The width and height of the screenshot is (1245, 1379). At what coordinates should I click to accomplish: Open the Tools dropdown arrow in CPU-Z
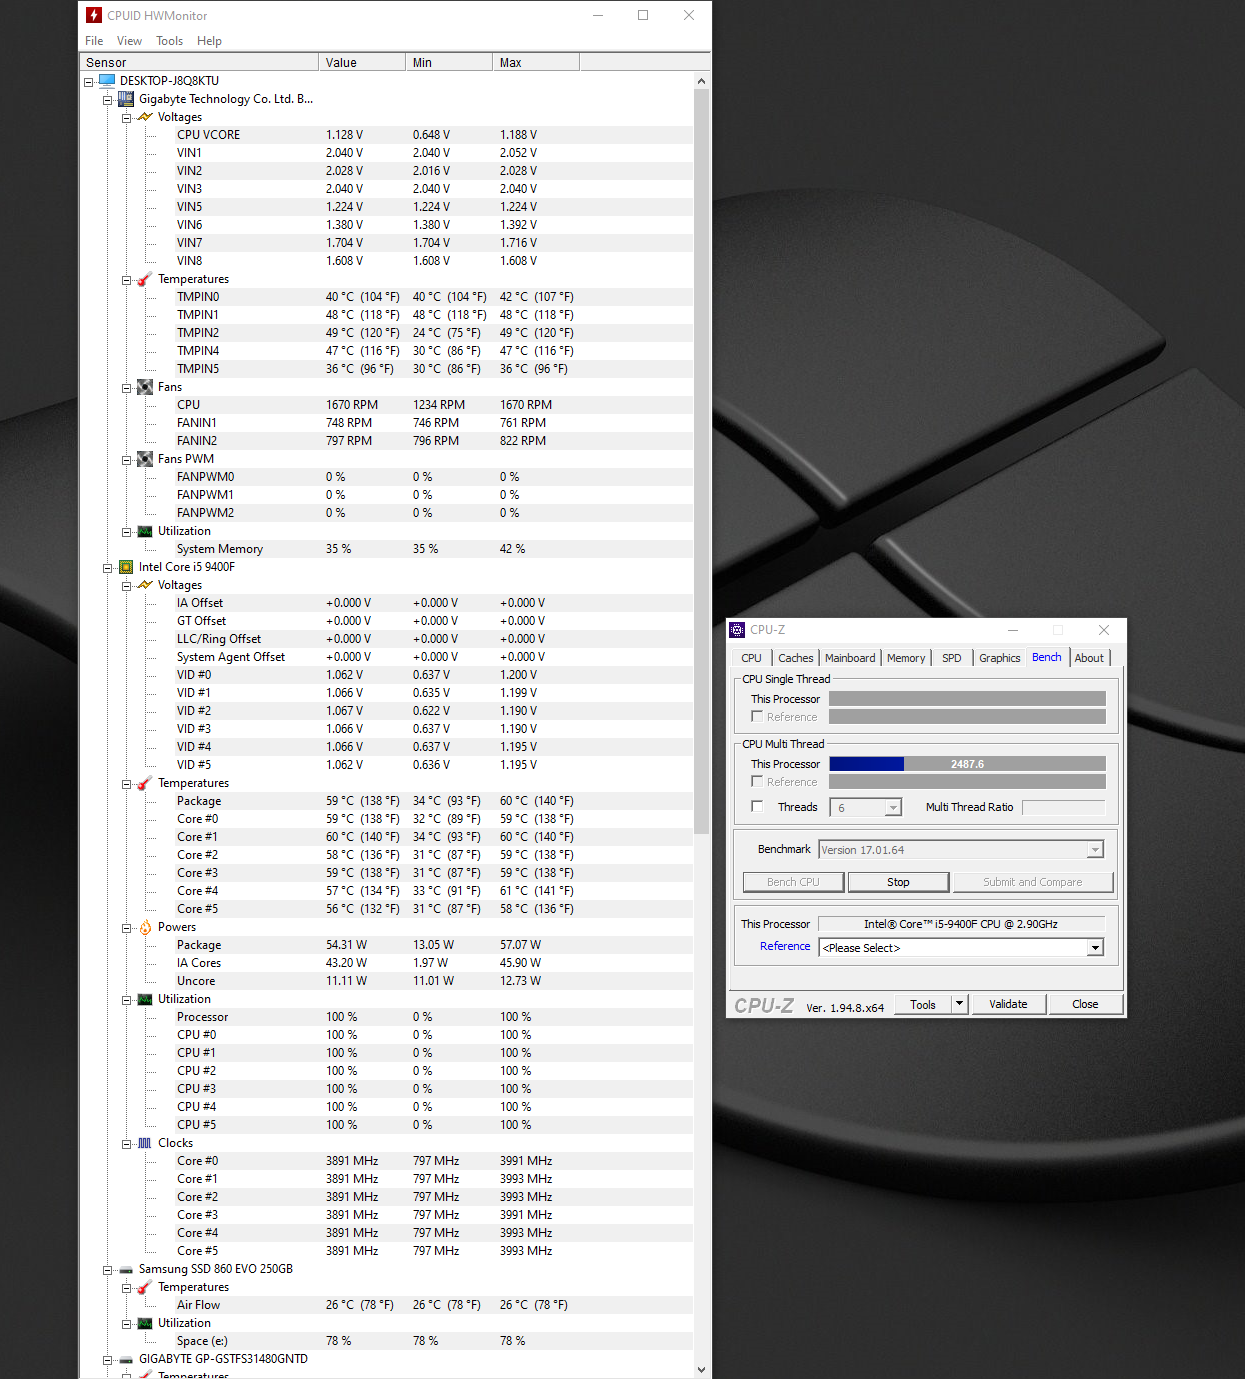click(x=959, y=1004)
